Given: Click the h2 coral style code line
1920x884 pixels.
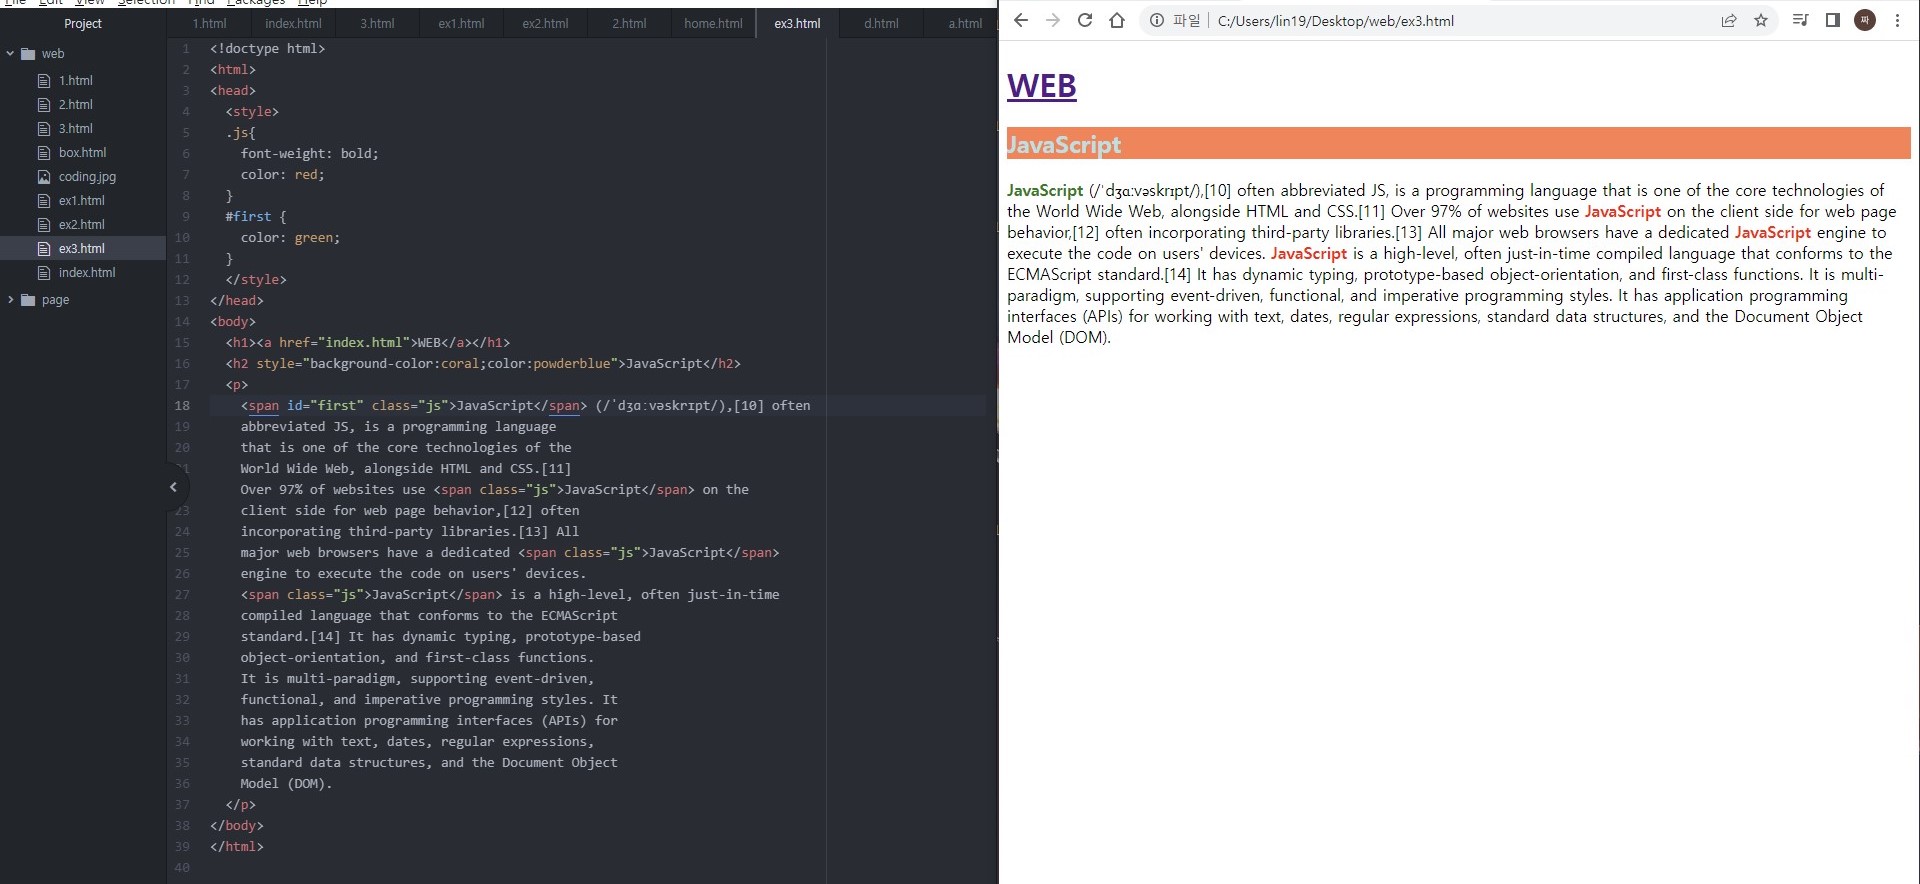Looking at the screenshot, I should pos(483,363).
